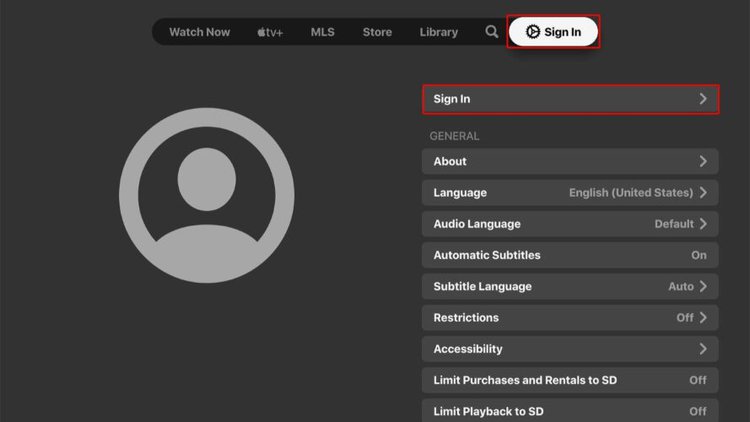750x422 pixels.
Task: Open the About settings row
Action: pos(570,161)
